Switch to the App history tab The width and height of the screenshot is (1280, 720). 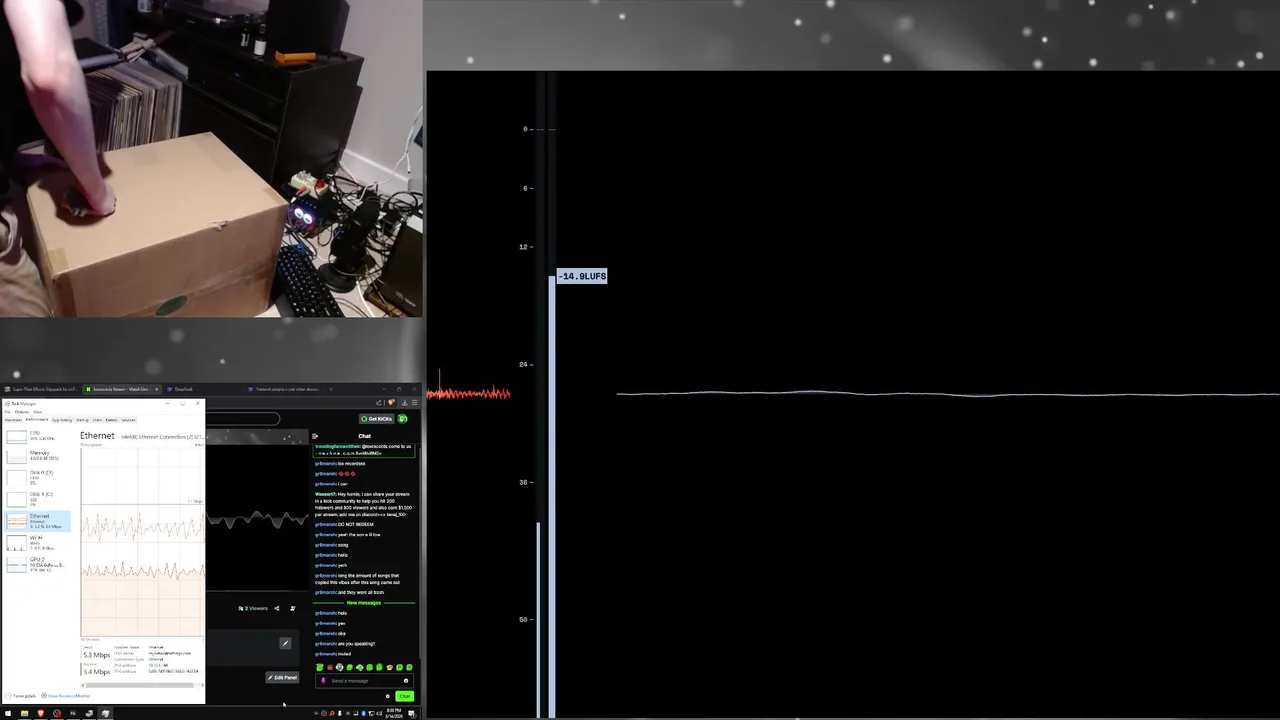pos(62,420)
